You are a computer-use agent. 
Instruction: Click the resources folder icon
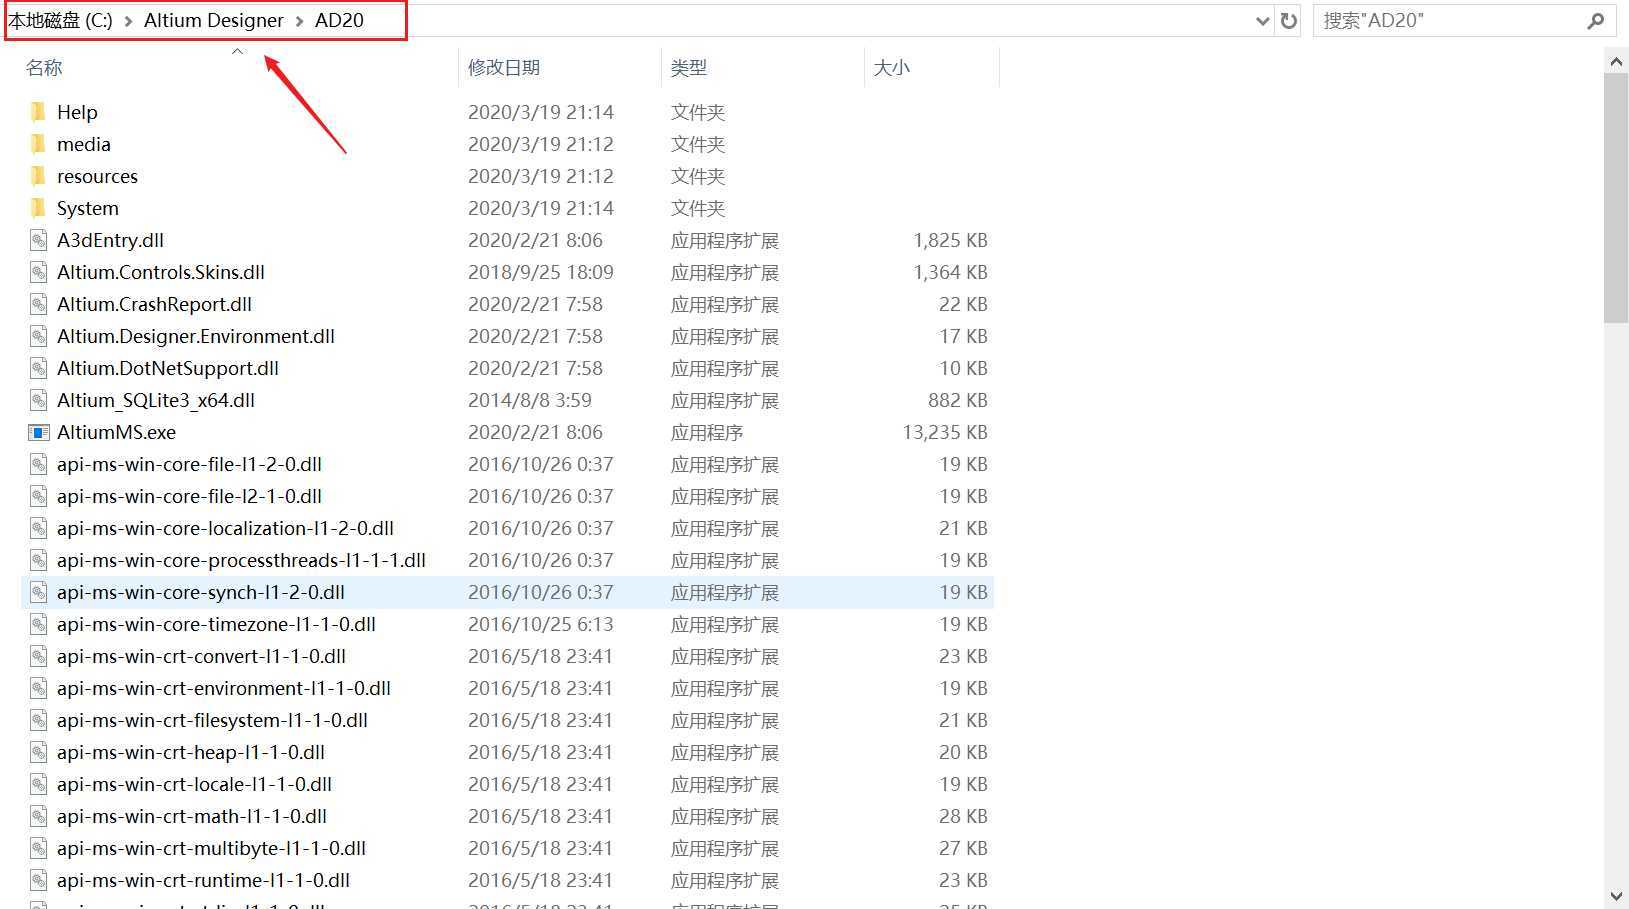(x=38, y=176)
